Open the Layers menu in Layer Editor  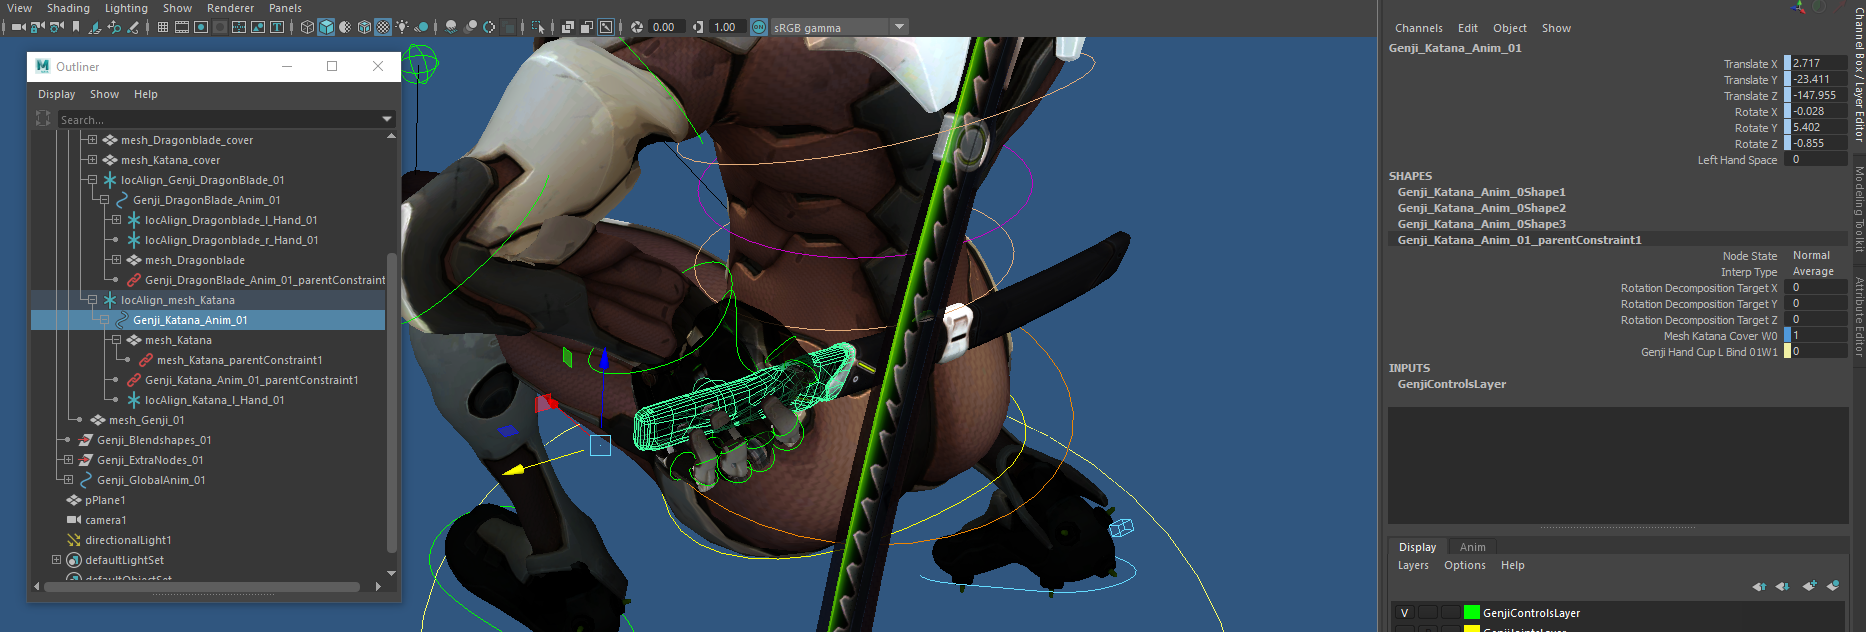point(1413,565)
